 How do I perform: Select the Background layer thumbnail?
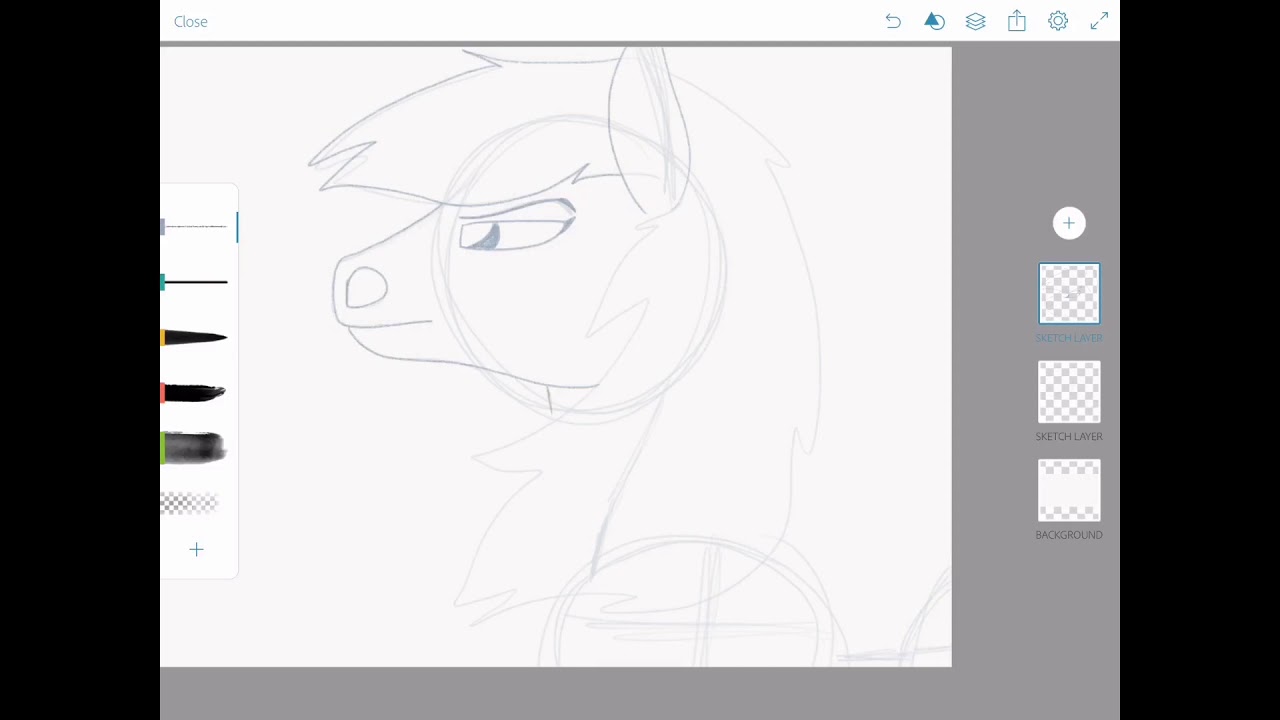(1069, 490)
